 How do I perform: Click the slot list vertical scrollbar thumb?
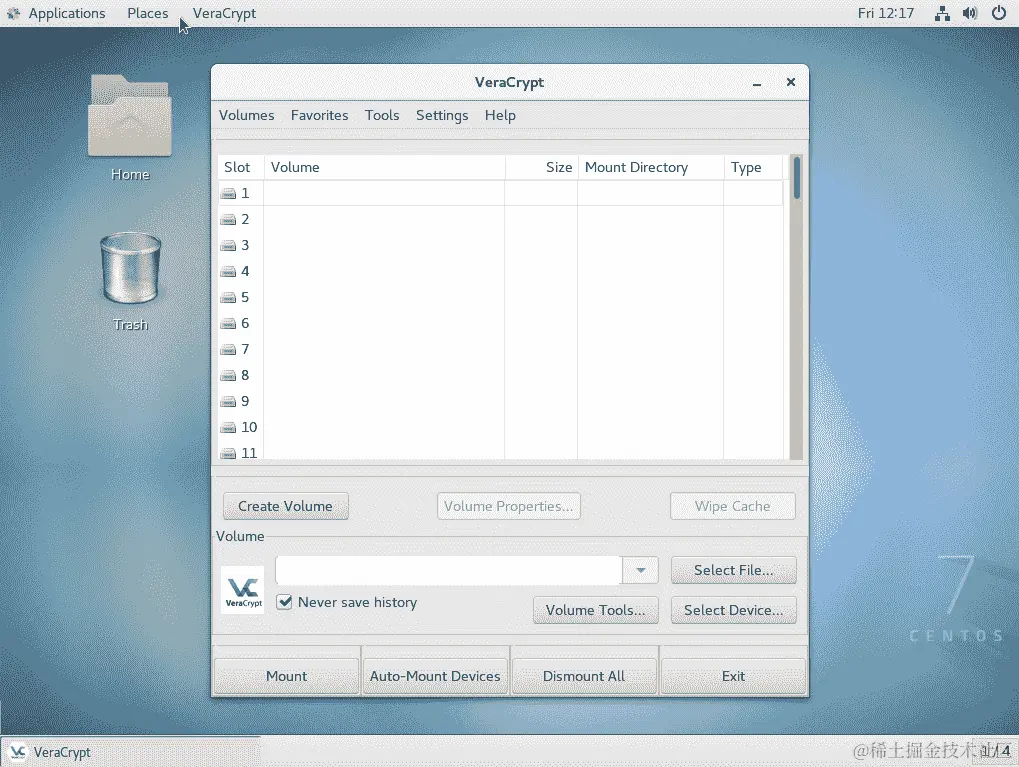coord(797,178)
